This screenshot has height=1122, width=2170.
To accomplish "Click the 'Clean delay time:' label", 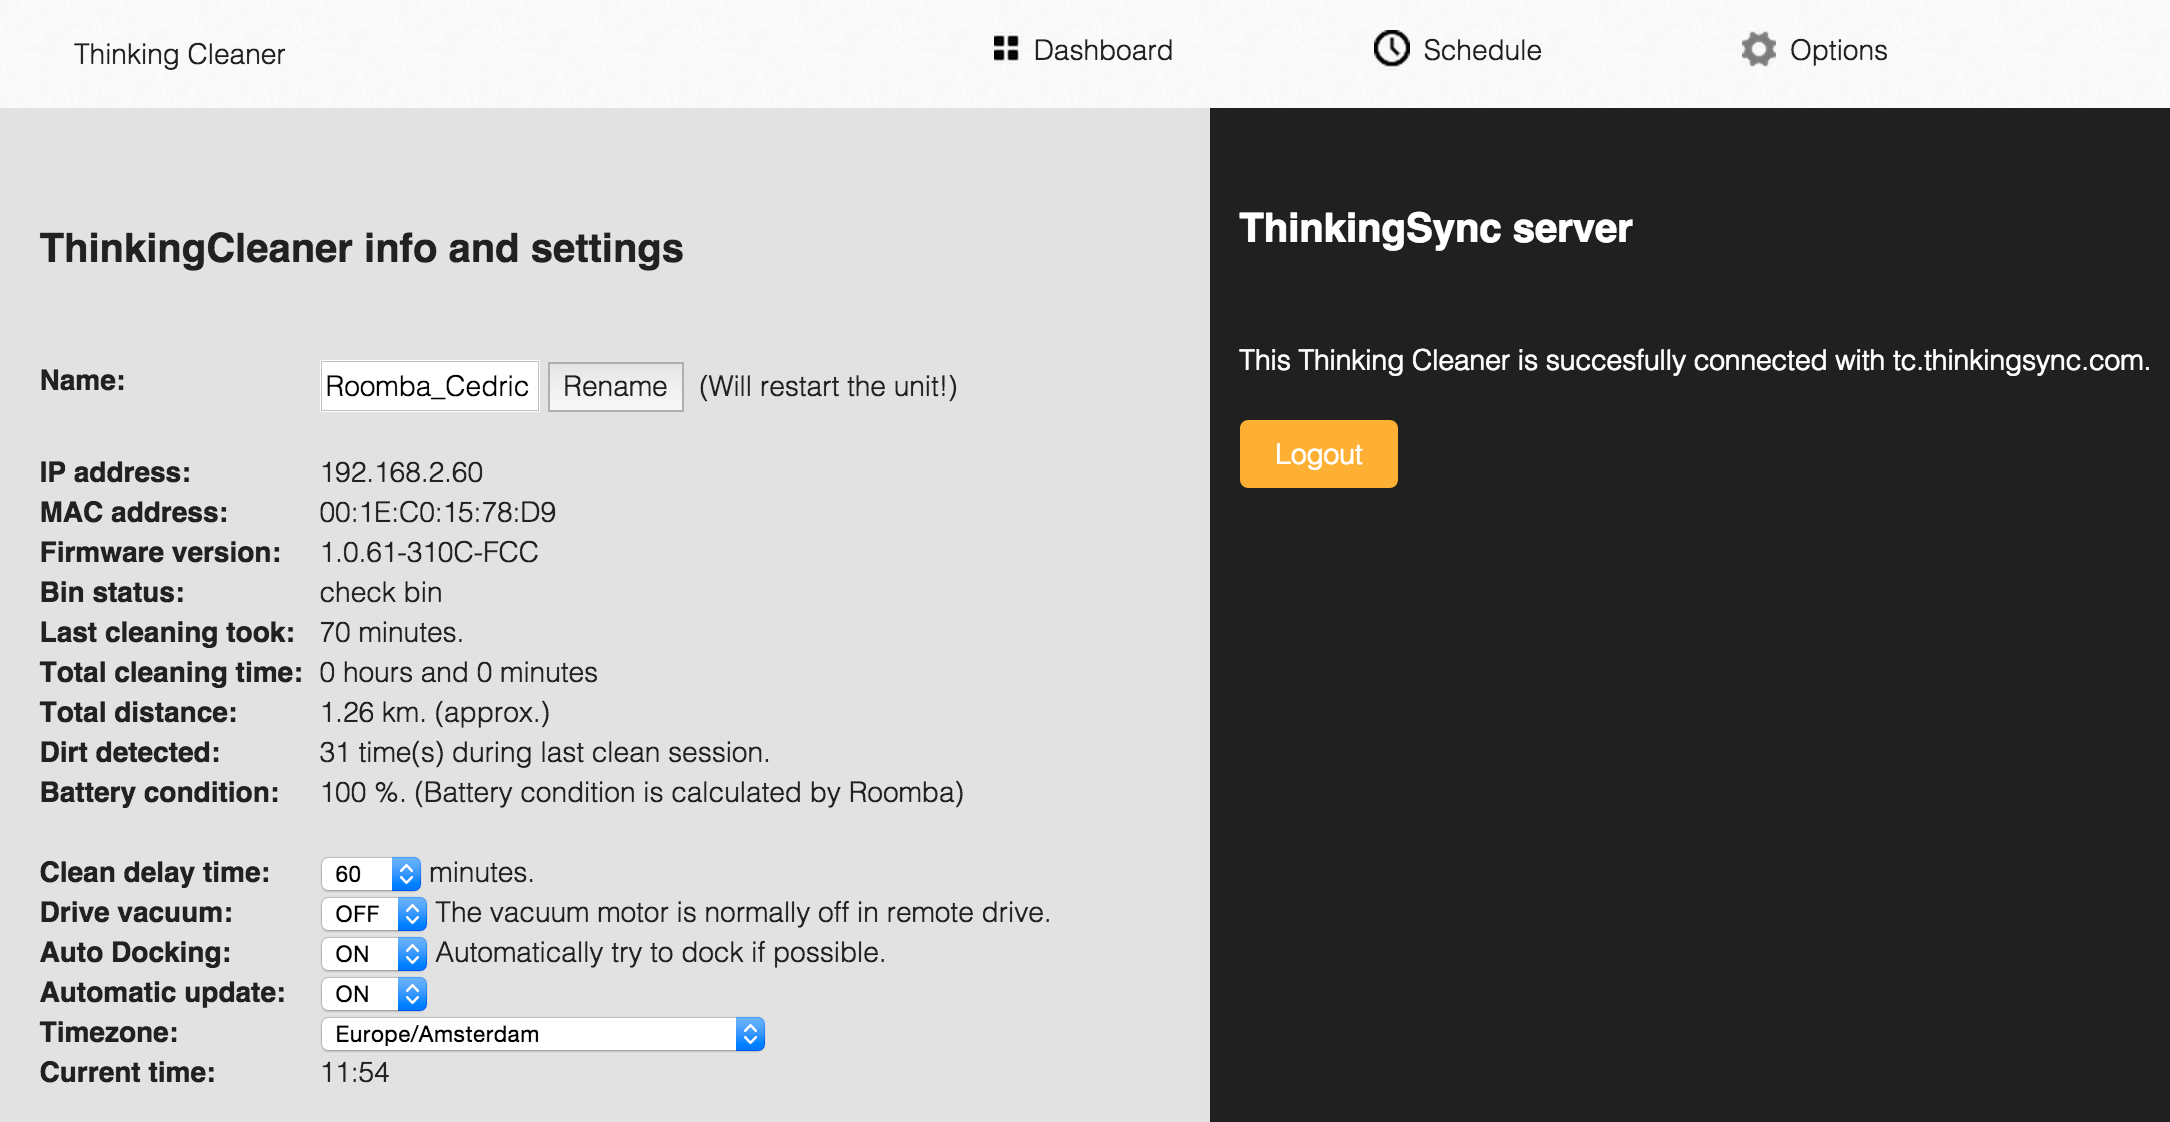I will (155, 872).
